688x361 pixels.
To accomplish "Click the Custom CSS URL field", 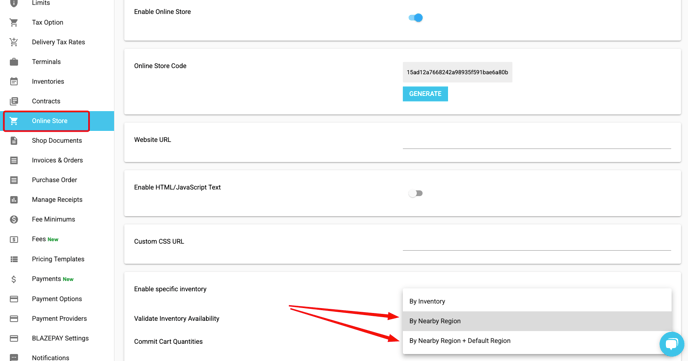I will pos(537,243).
